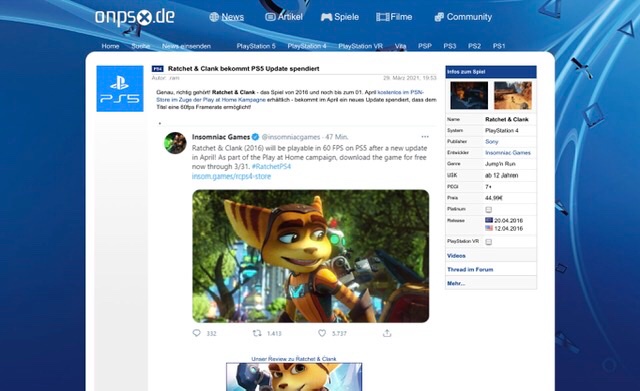
Task: Toggle the Platinum checkbox
Action: pos(489,209)
